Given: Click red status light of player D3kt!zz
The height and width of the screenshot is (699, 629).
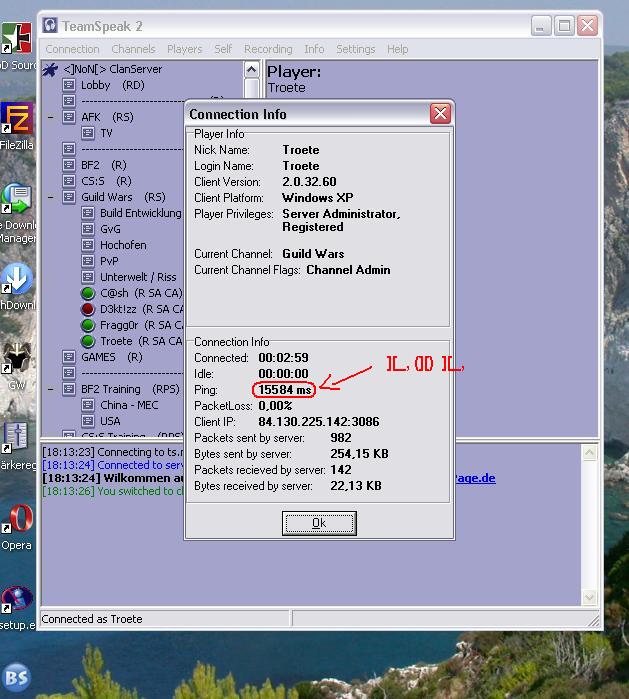Looking at the screenshot, I should pyautogui.click(x=88, y=310).
